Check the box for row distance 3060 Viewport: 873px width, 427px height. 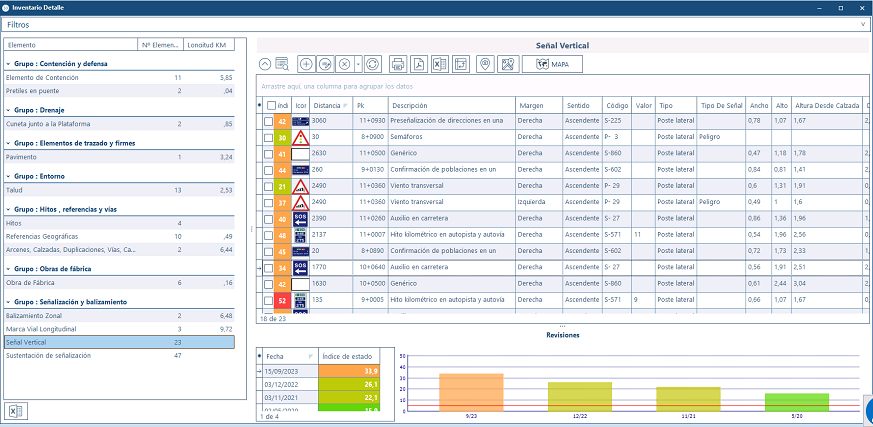click(x=268, y=121)
